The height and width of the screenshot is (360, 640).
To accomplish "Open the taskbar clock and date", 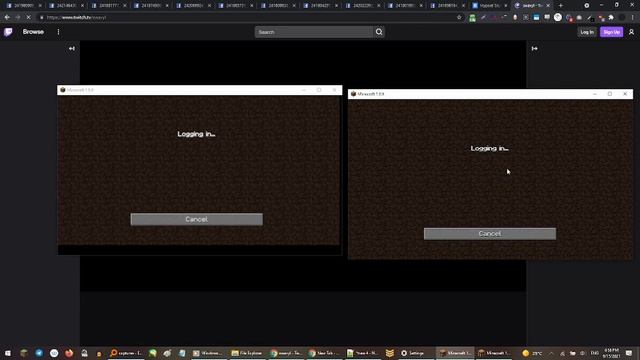I will (x=611, y=353).
